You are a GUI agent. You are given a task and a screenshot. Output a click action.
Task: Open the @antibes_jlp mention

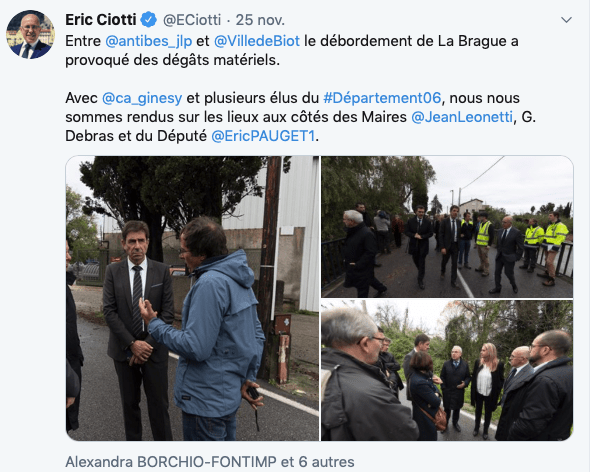click(149, 41)
